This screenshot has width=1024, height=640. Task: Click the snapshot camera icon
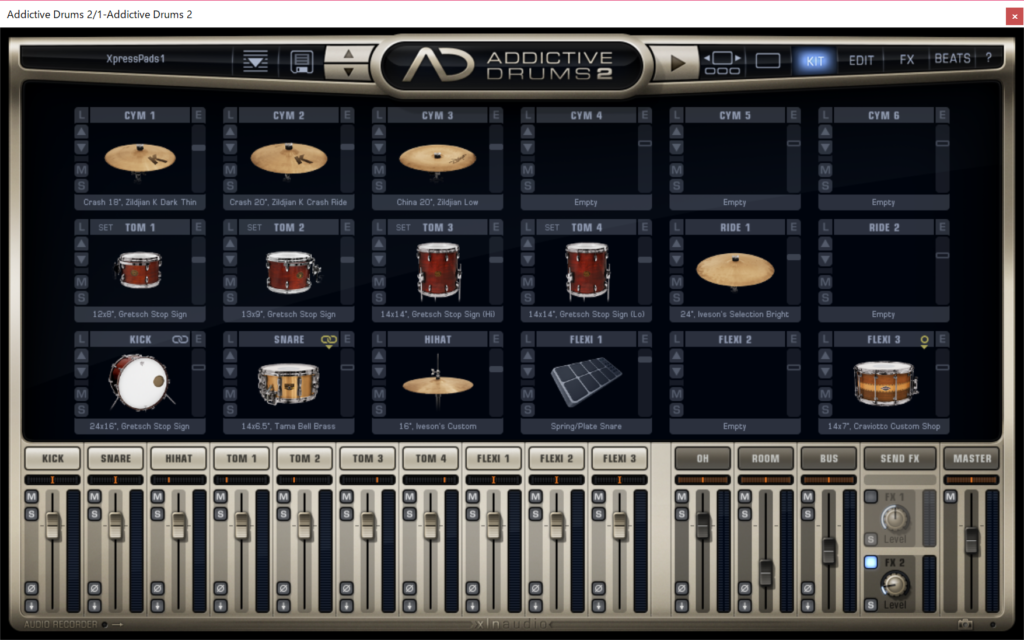(x=964, y=624)
